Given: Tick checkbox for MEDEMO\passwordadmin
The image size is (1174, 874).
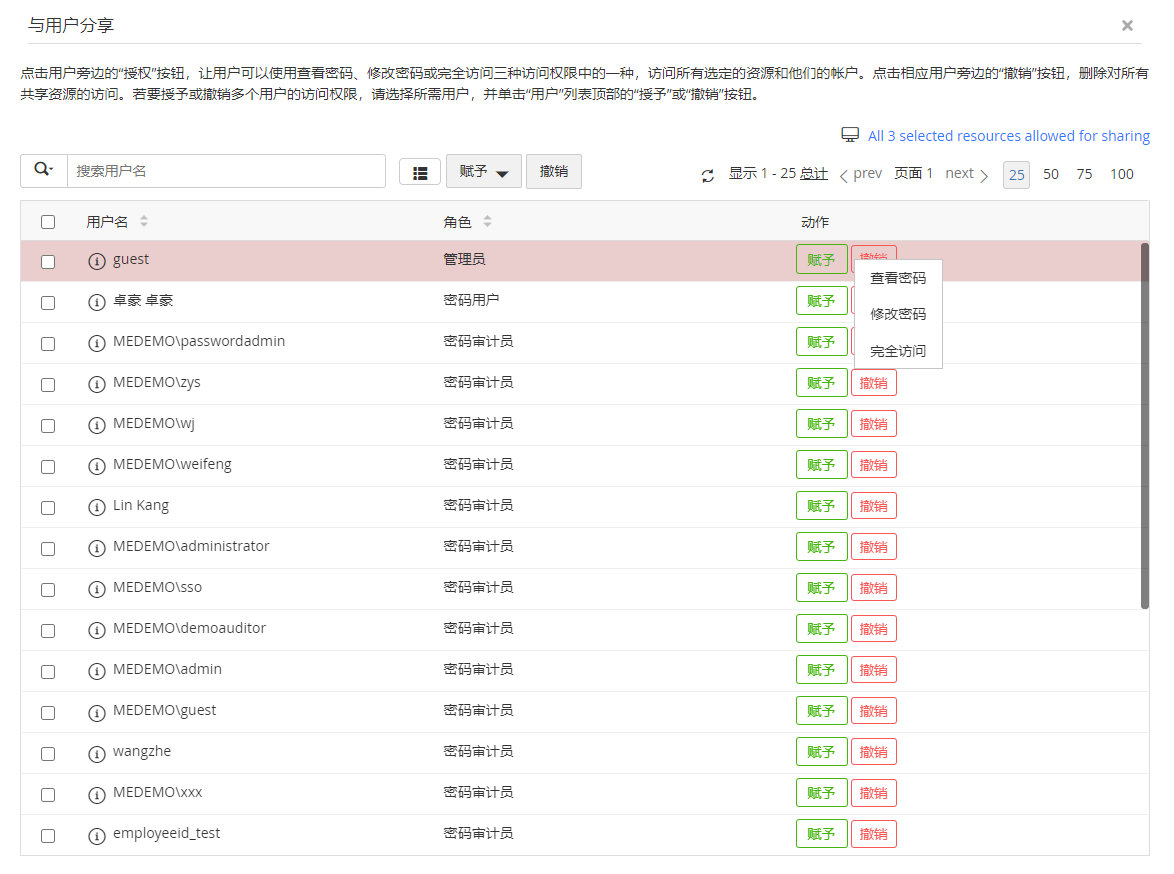Looking at the screenshot, I should click(48, 344).
